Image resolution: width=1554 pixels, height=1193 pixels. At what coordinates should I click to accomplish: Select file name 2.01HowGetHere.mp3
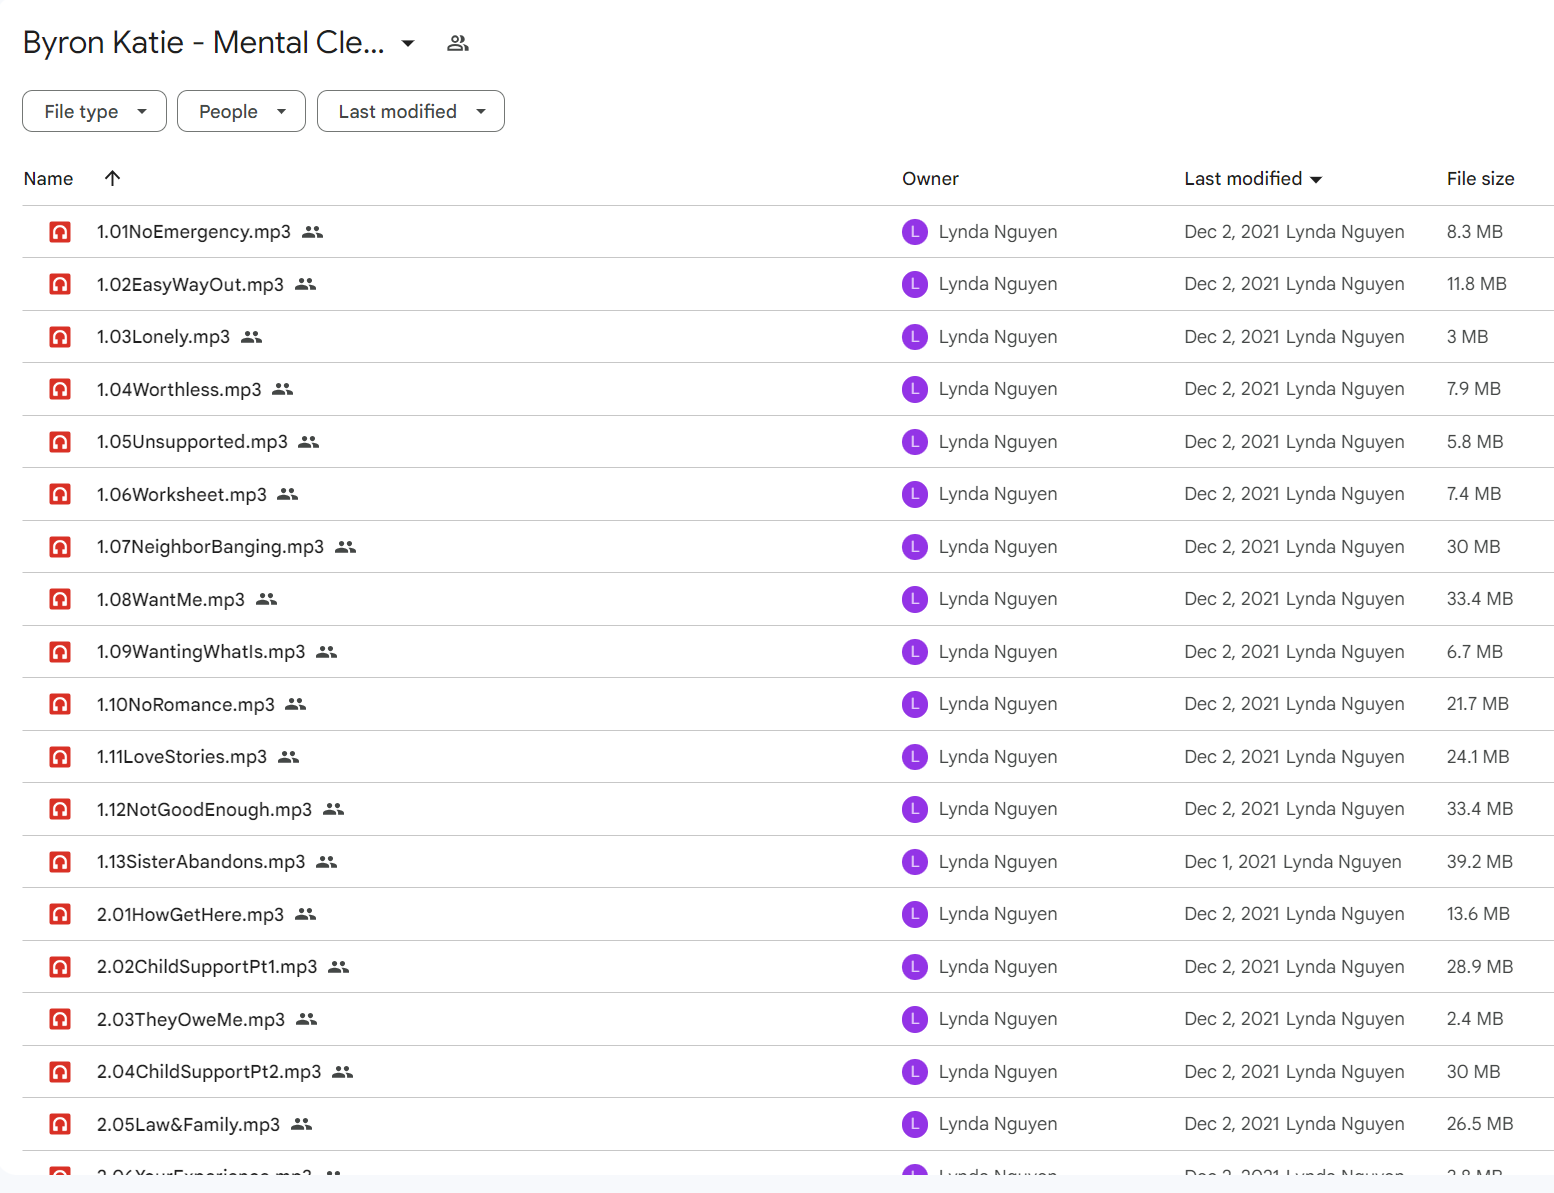pyautogui.click(x=190, y=915)
